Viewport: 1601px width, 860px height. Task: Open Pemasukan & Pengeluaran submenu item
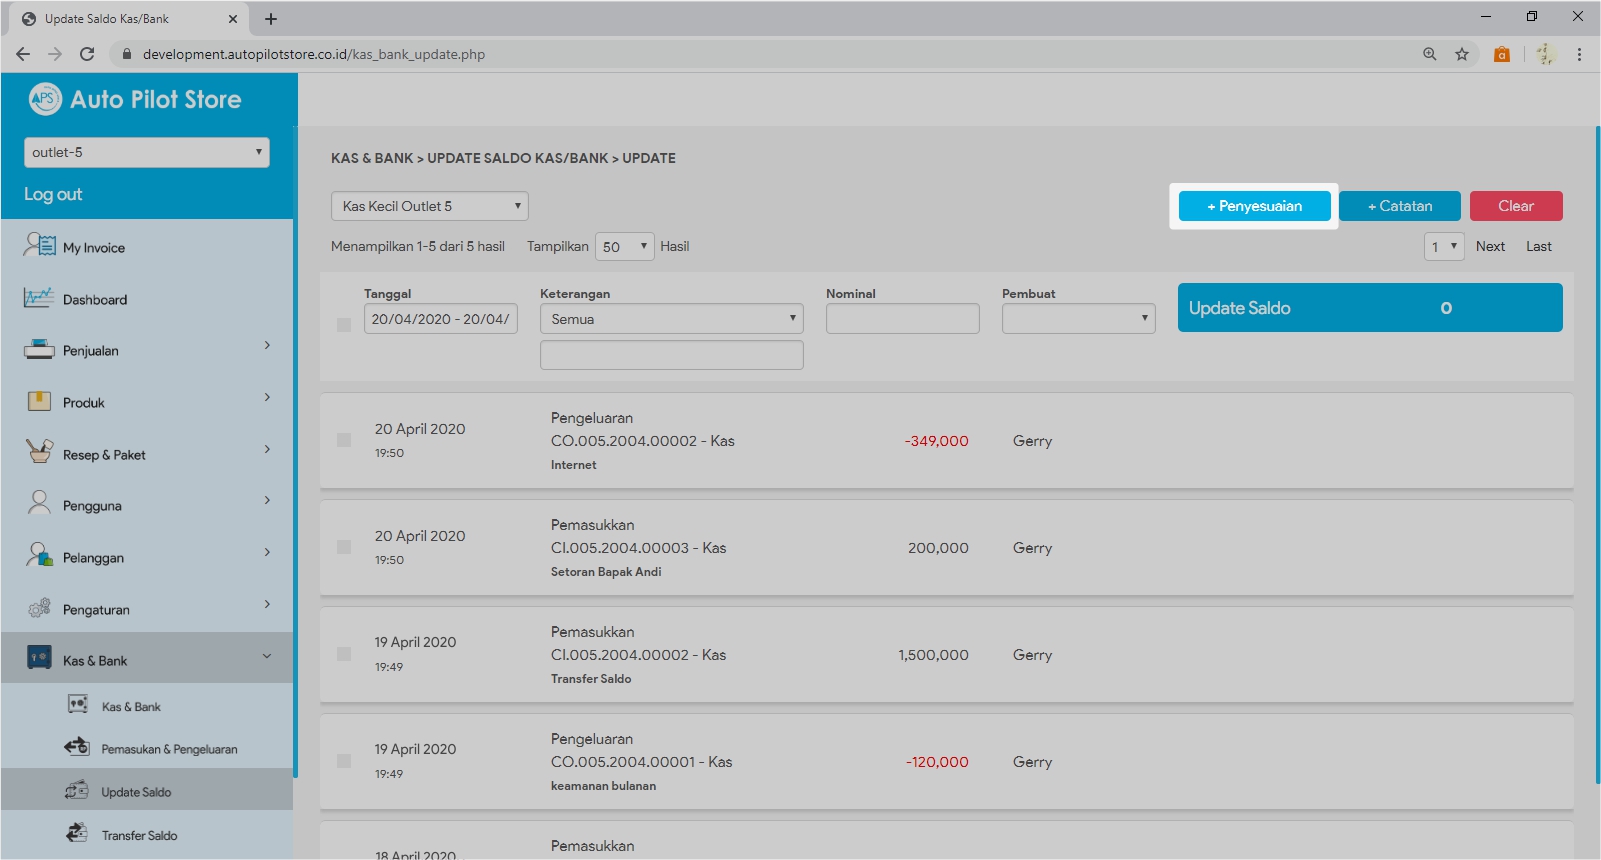coord(168,749)
